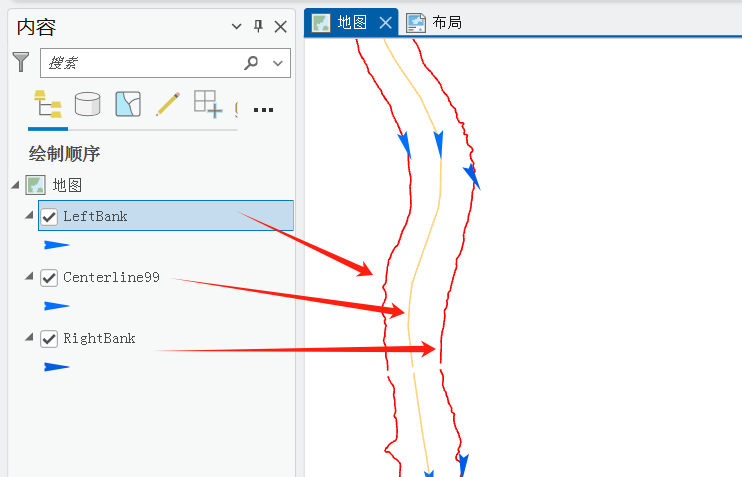Viewport: 742px width, 477px height.
Task: Open Contents pane options chevron
Action: (236, 26)
